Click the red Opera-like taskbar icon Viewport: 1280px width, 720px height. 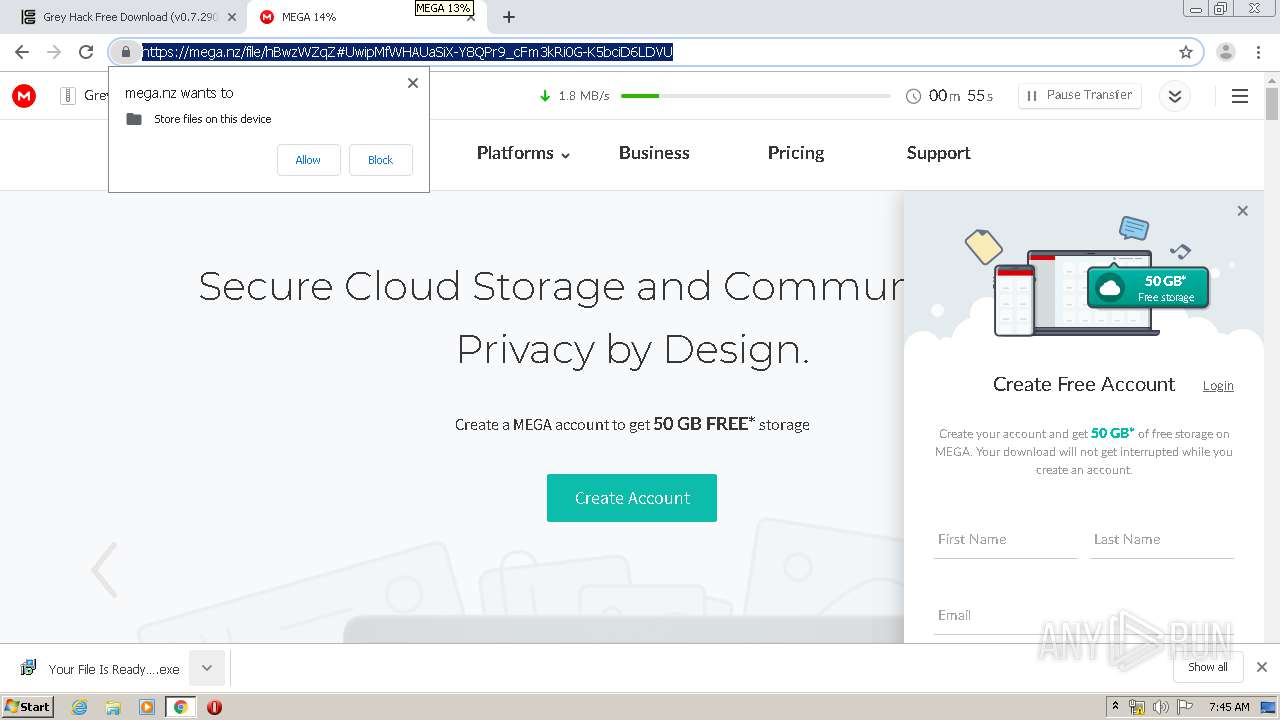pyautogui.click(x=214, y=707)
